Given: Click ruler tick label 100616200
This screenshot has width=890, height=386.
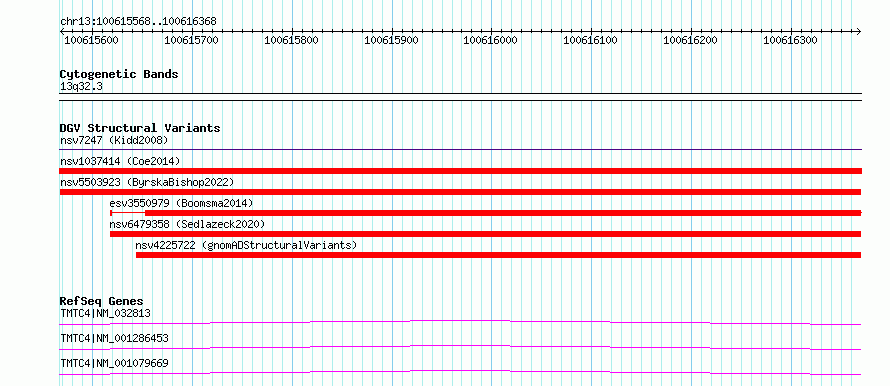Looking at the screenshot, I should coord(691,40).
